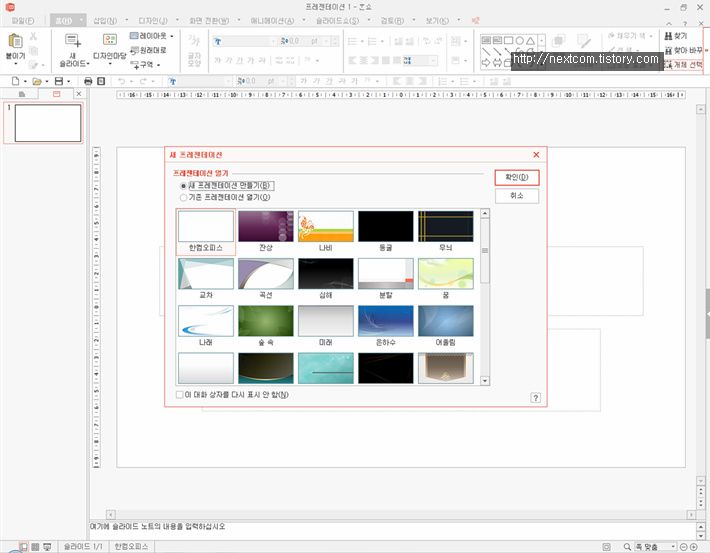Click the dialog help question mark button

click(535, 398)
